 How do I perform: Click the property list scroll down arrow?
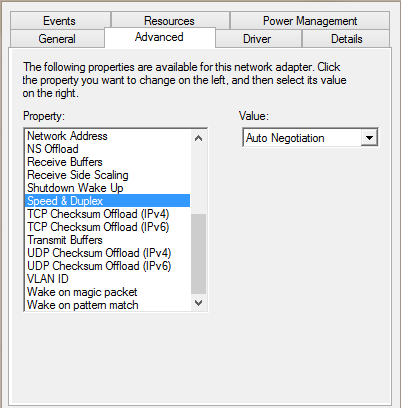pyautogui.click(x=198, y=303)
